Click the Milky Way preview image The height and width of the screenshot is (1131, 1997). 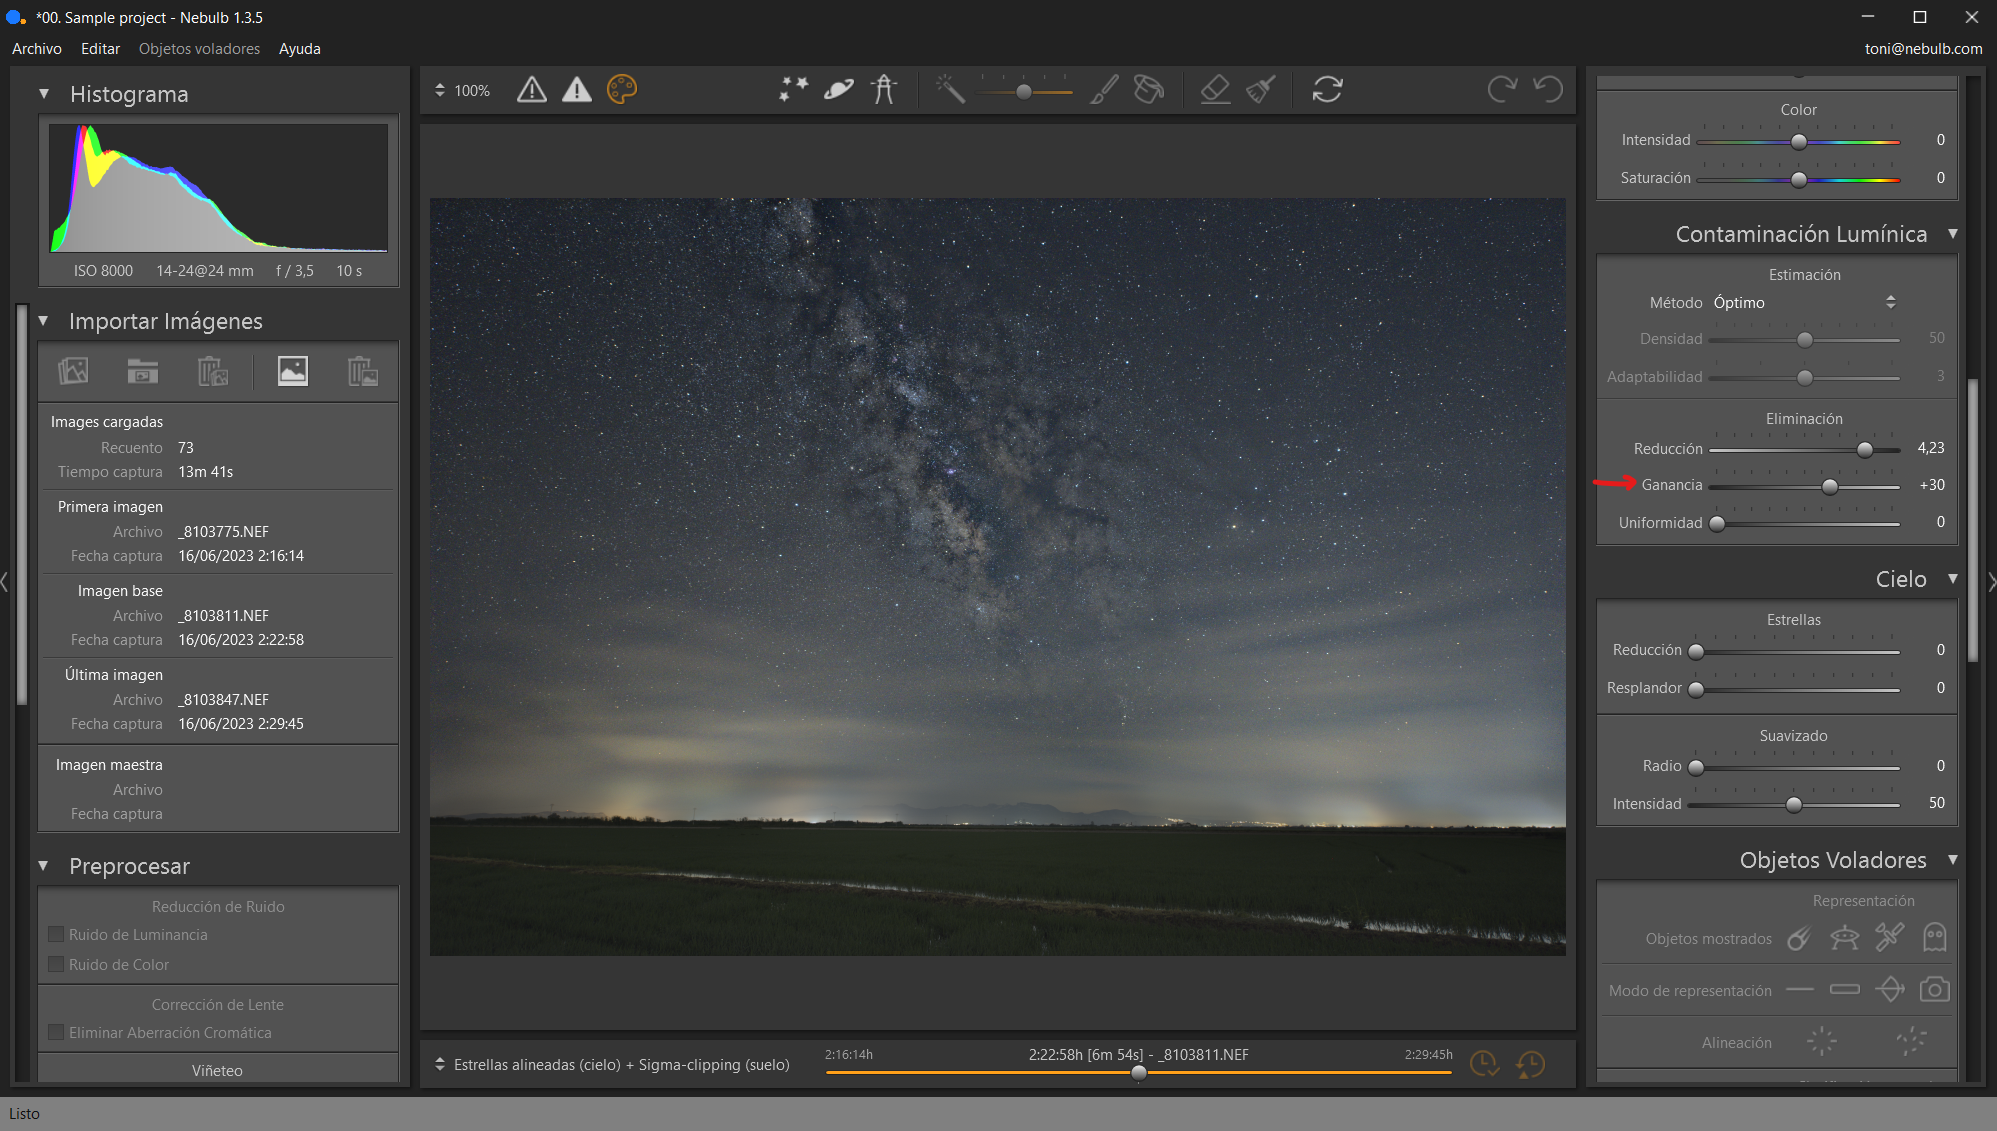(997, 576)
